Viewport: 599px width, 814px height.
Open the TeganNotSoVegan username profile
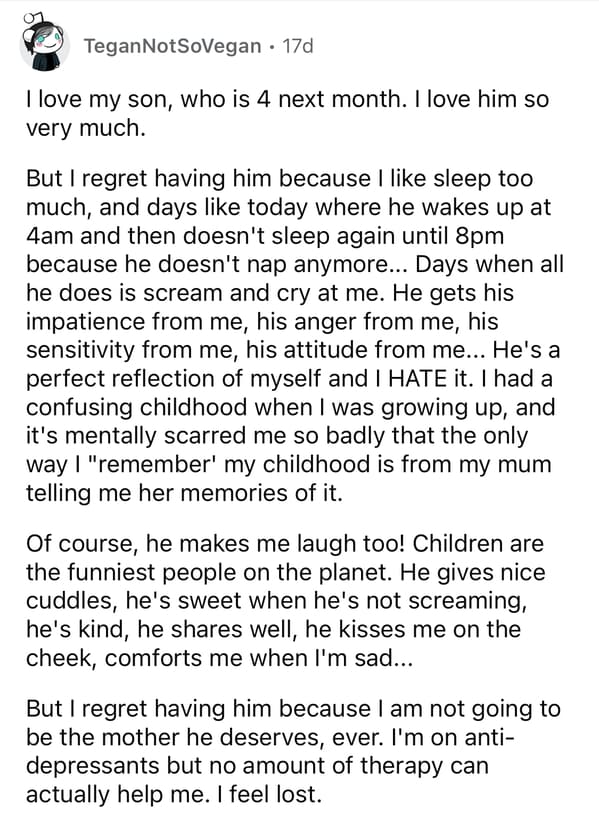pos(172,46)
